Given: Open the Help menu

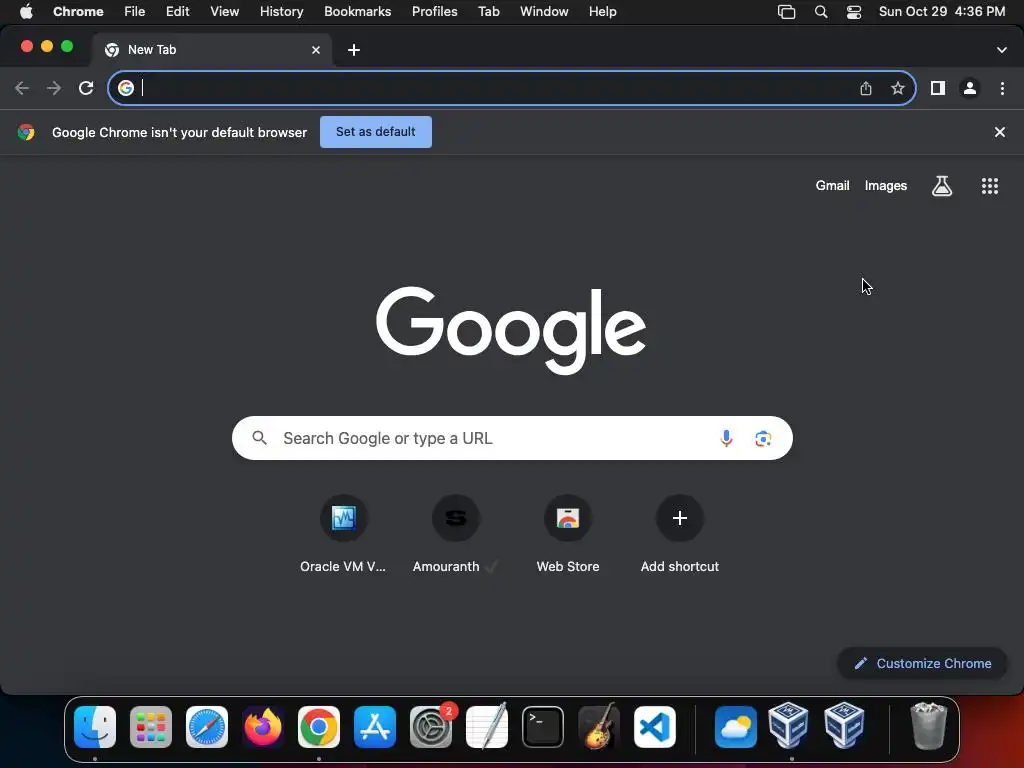Looking at the screenshot, I should pos(602,12).
